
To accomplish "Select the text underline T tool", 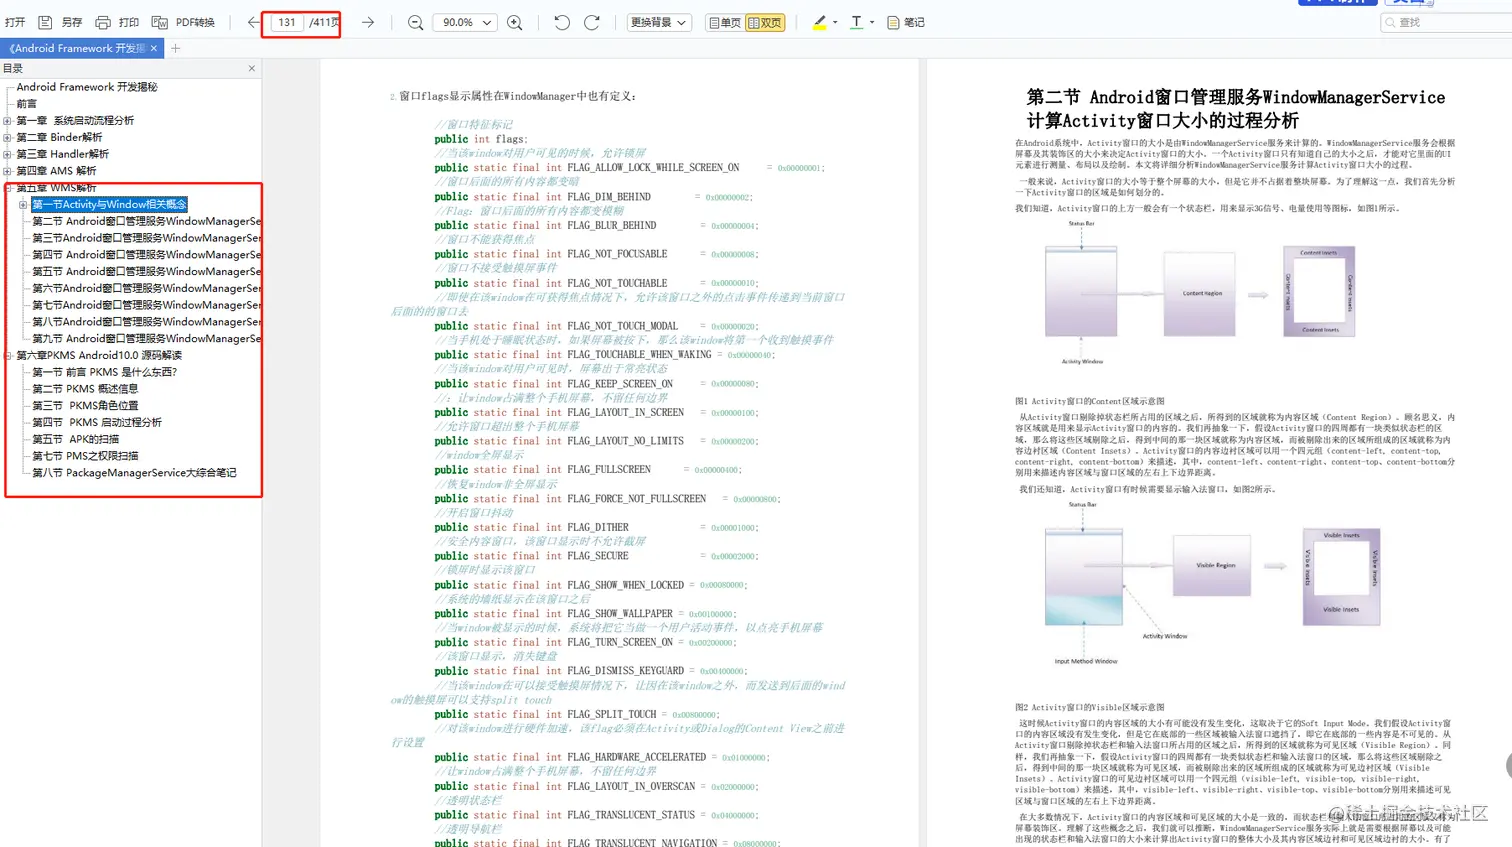I will (x=857, y=22).
